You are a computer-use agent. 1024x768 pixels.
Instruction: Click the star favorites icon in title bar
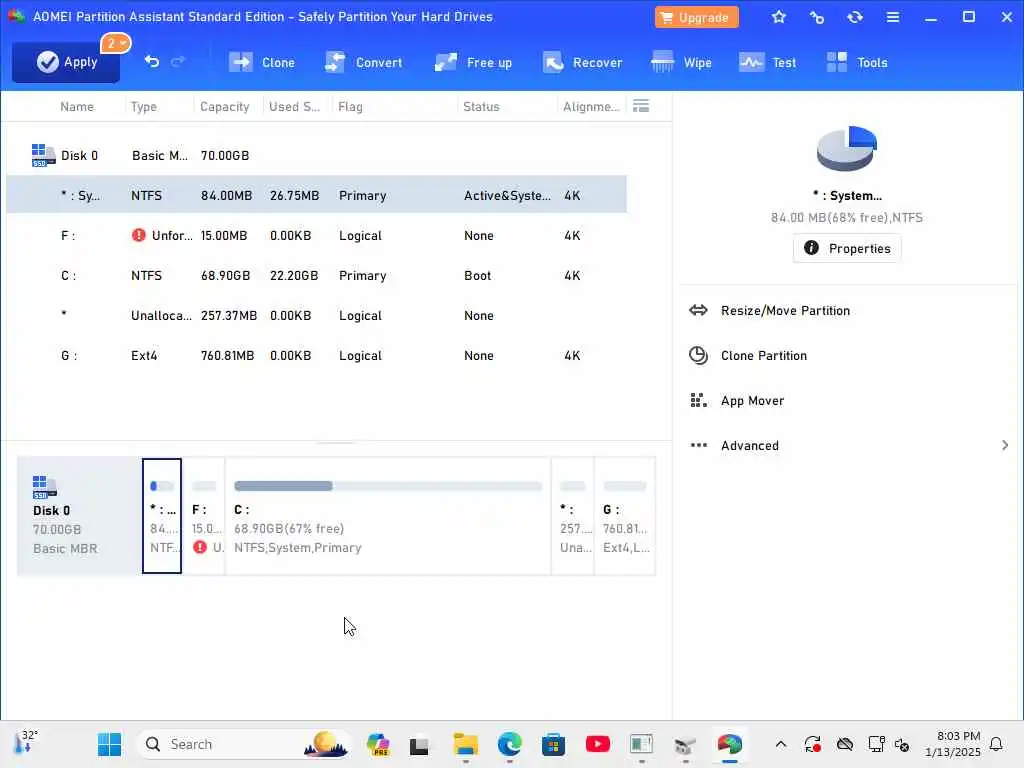click(778, 17)
